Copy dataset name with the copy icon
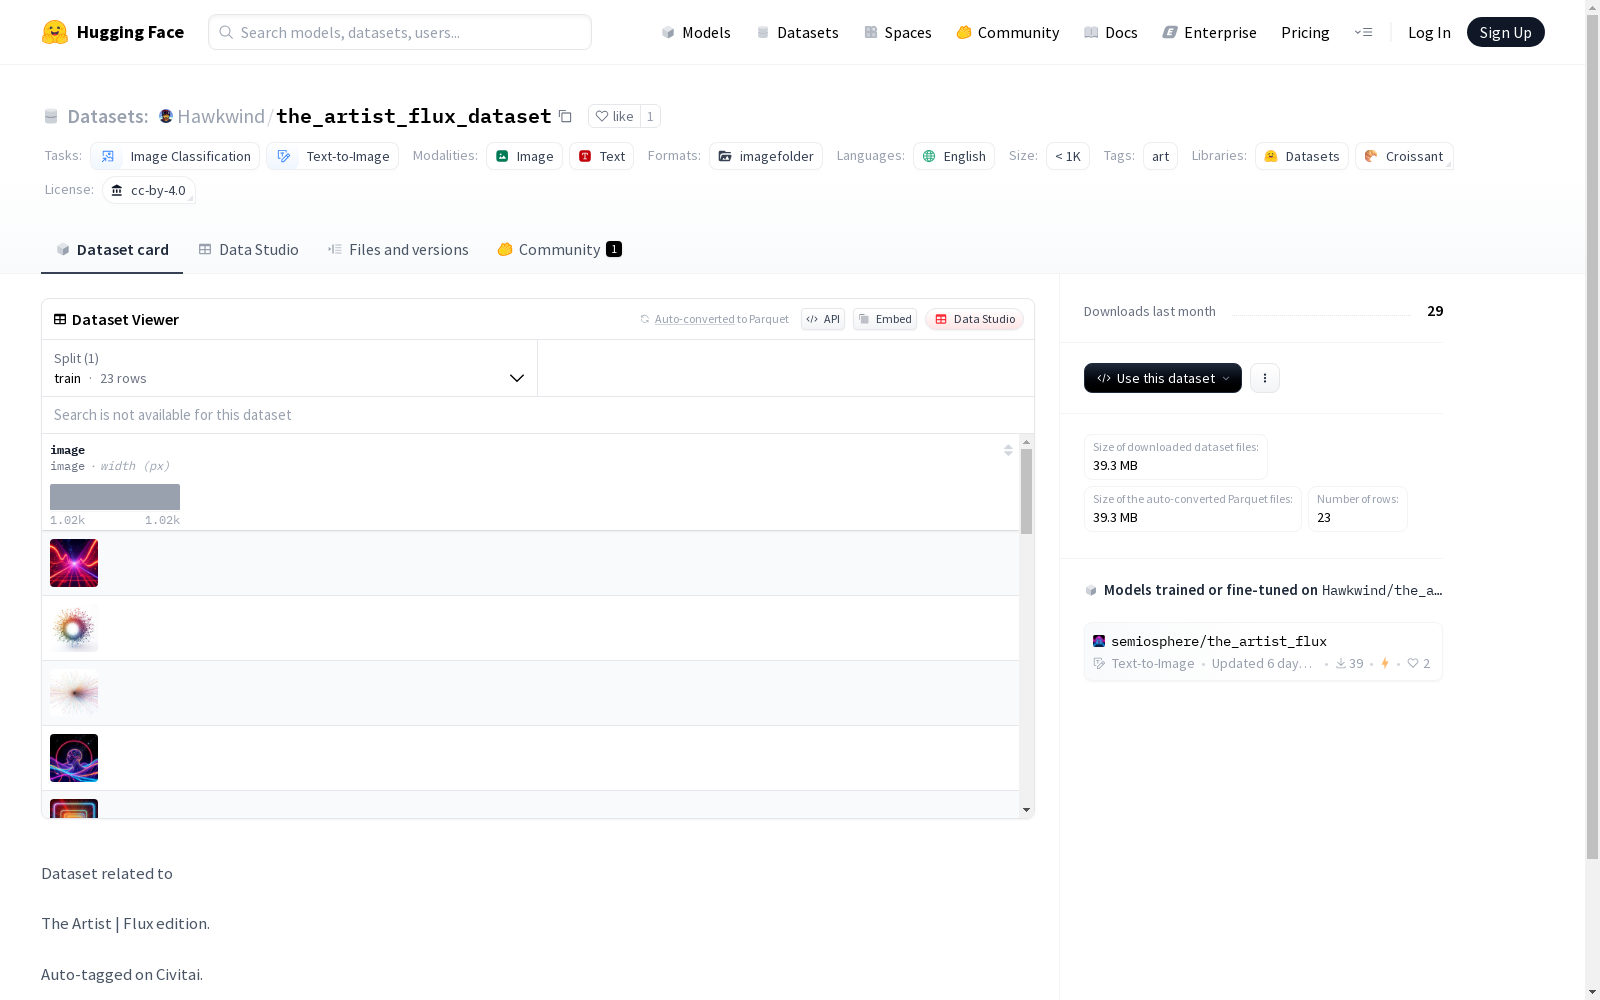This screenshot has height=1000, width=1600. 565,116
